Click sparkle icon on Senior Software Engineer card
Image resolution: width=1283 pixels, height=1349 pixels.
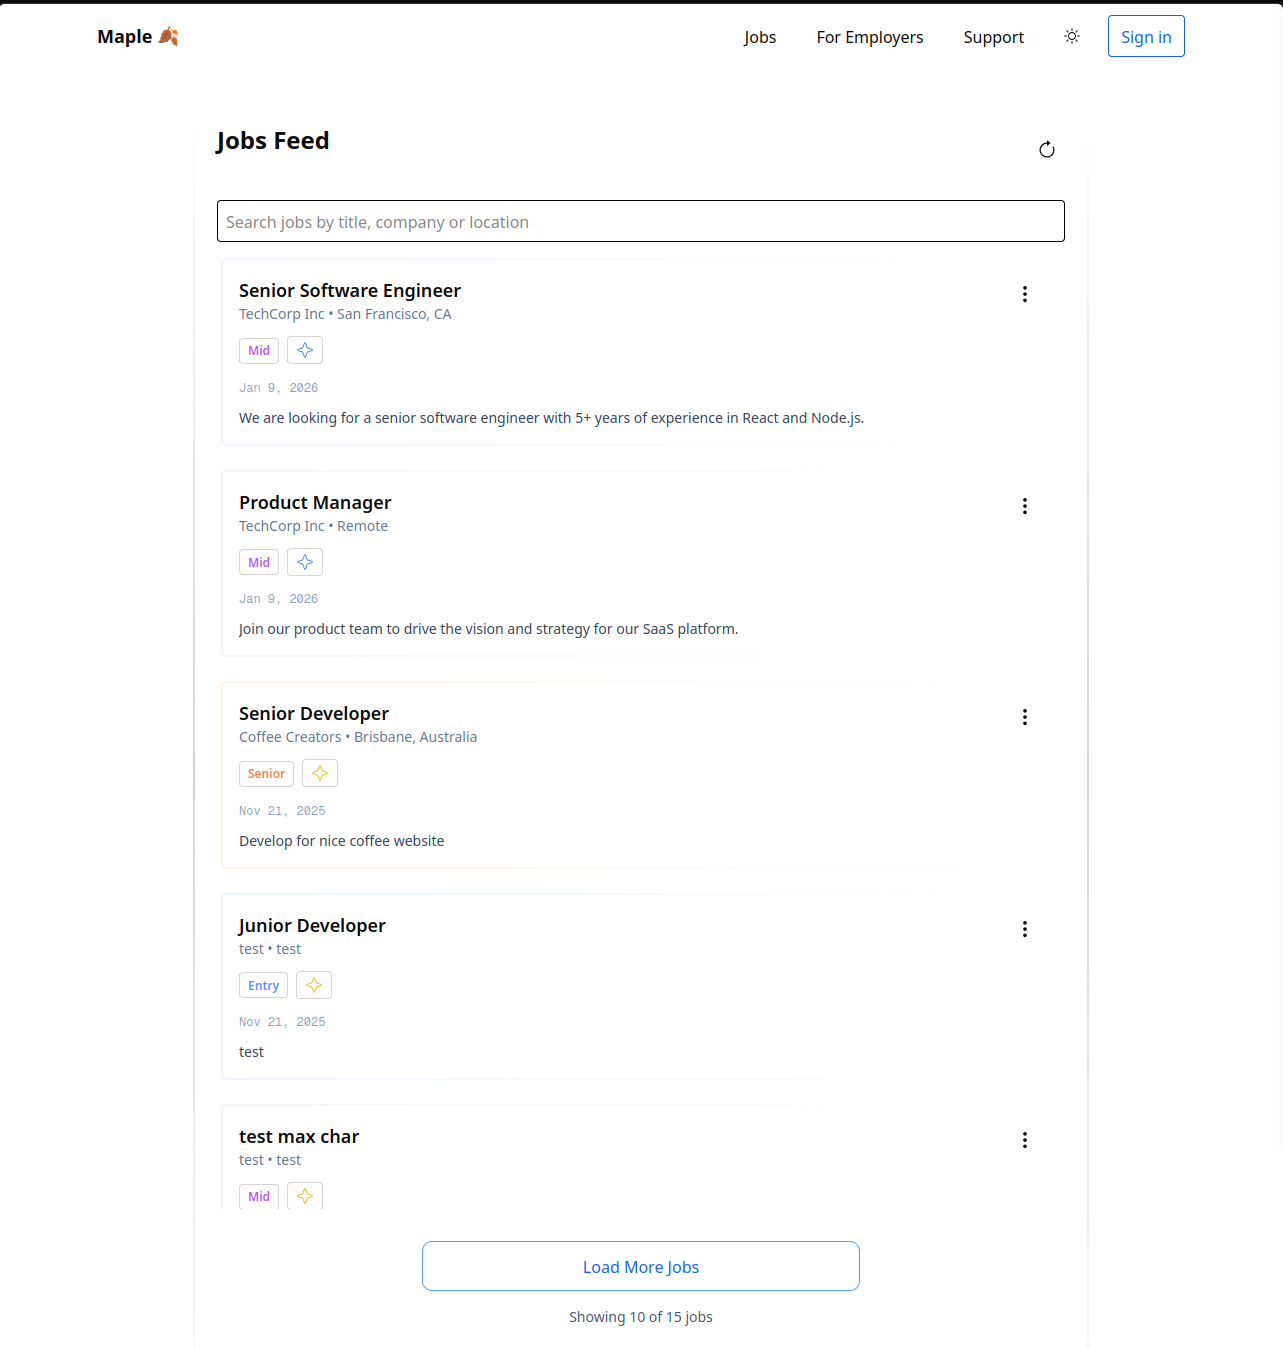point(305,350)
